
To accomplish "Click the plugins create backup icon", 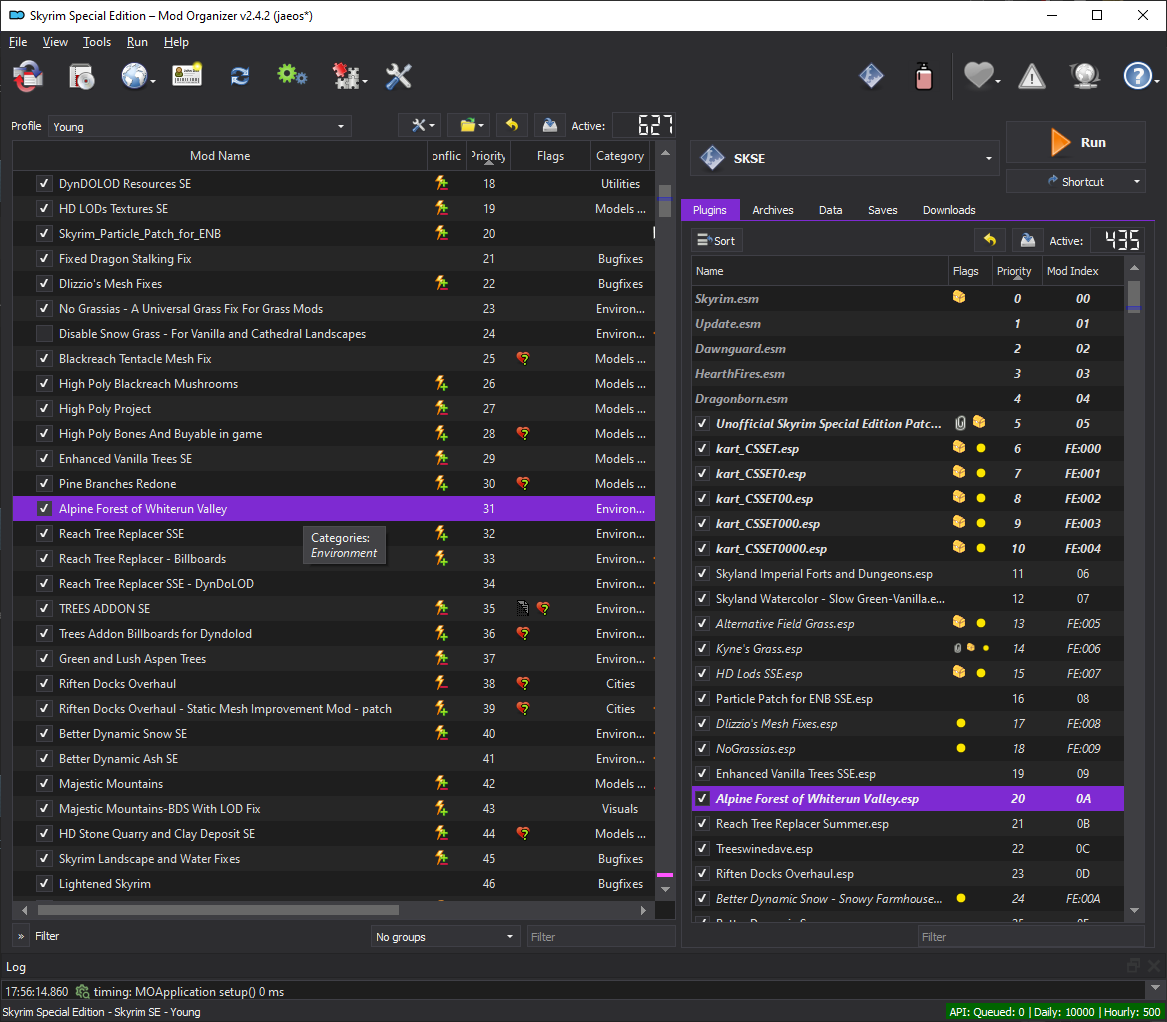I will tap(1028, 240).
